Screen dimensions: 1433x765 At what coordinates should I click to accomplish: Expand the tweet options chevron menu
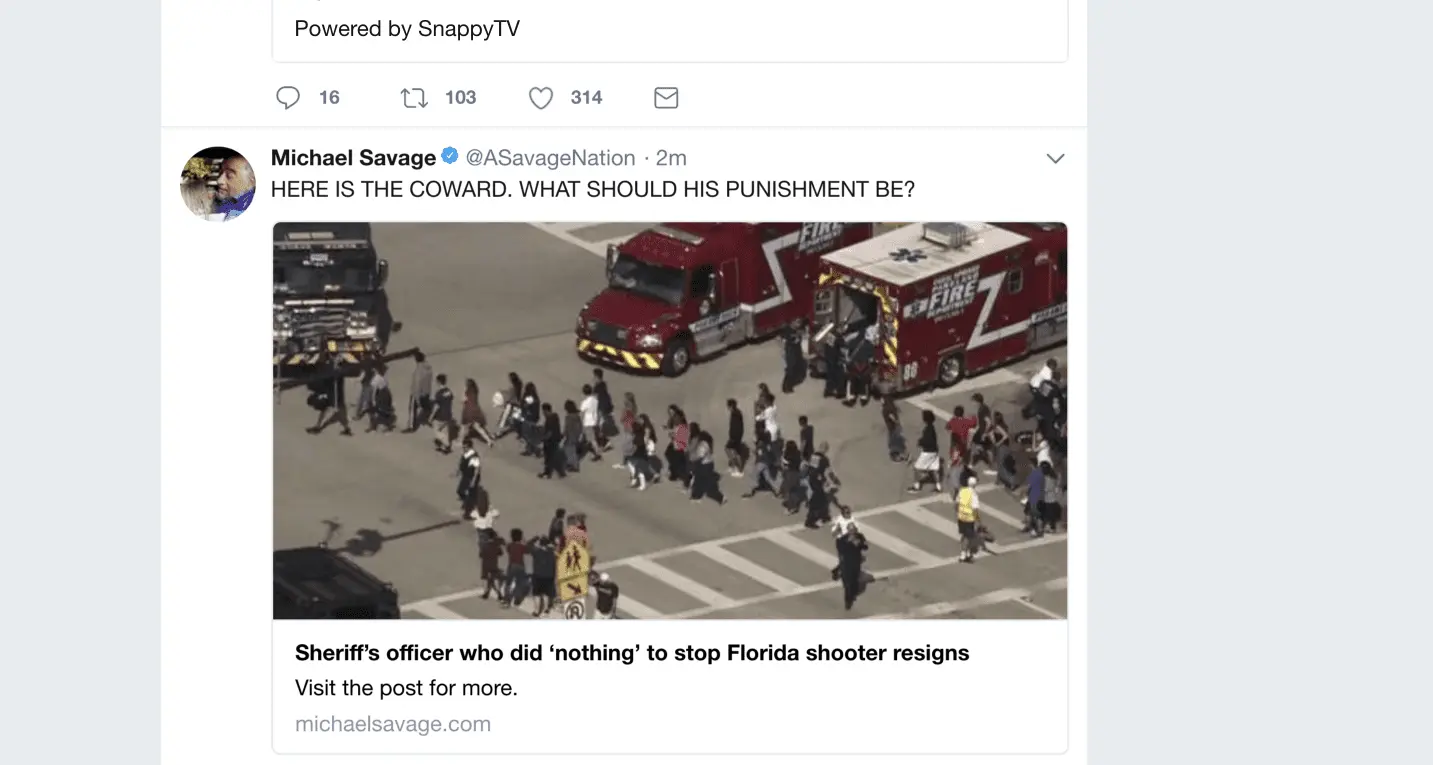coord(1055,158)
